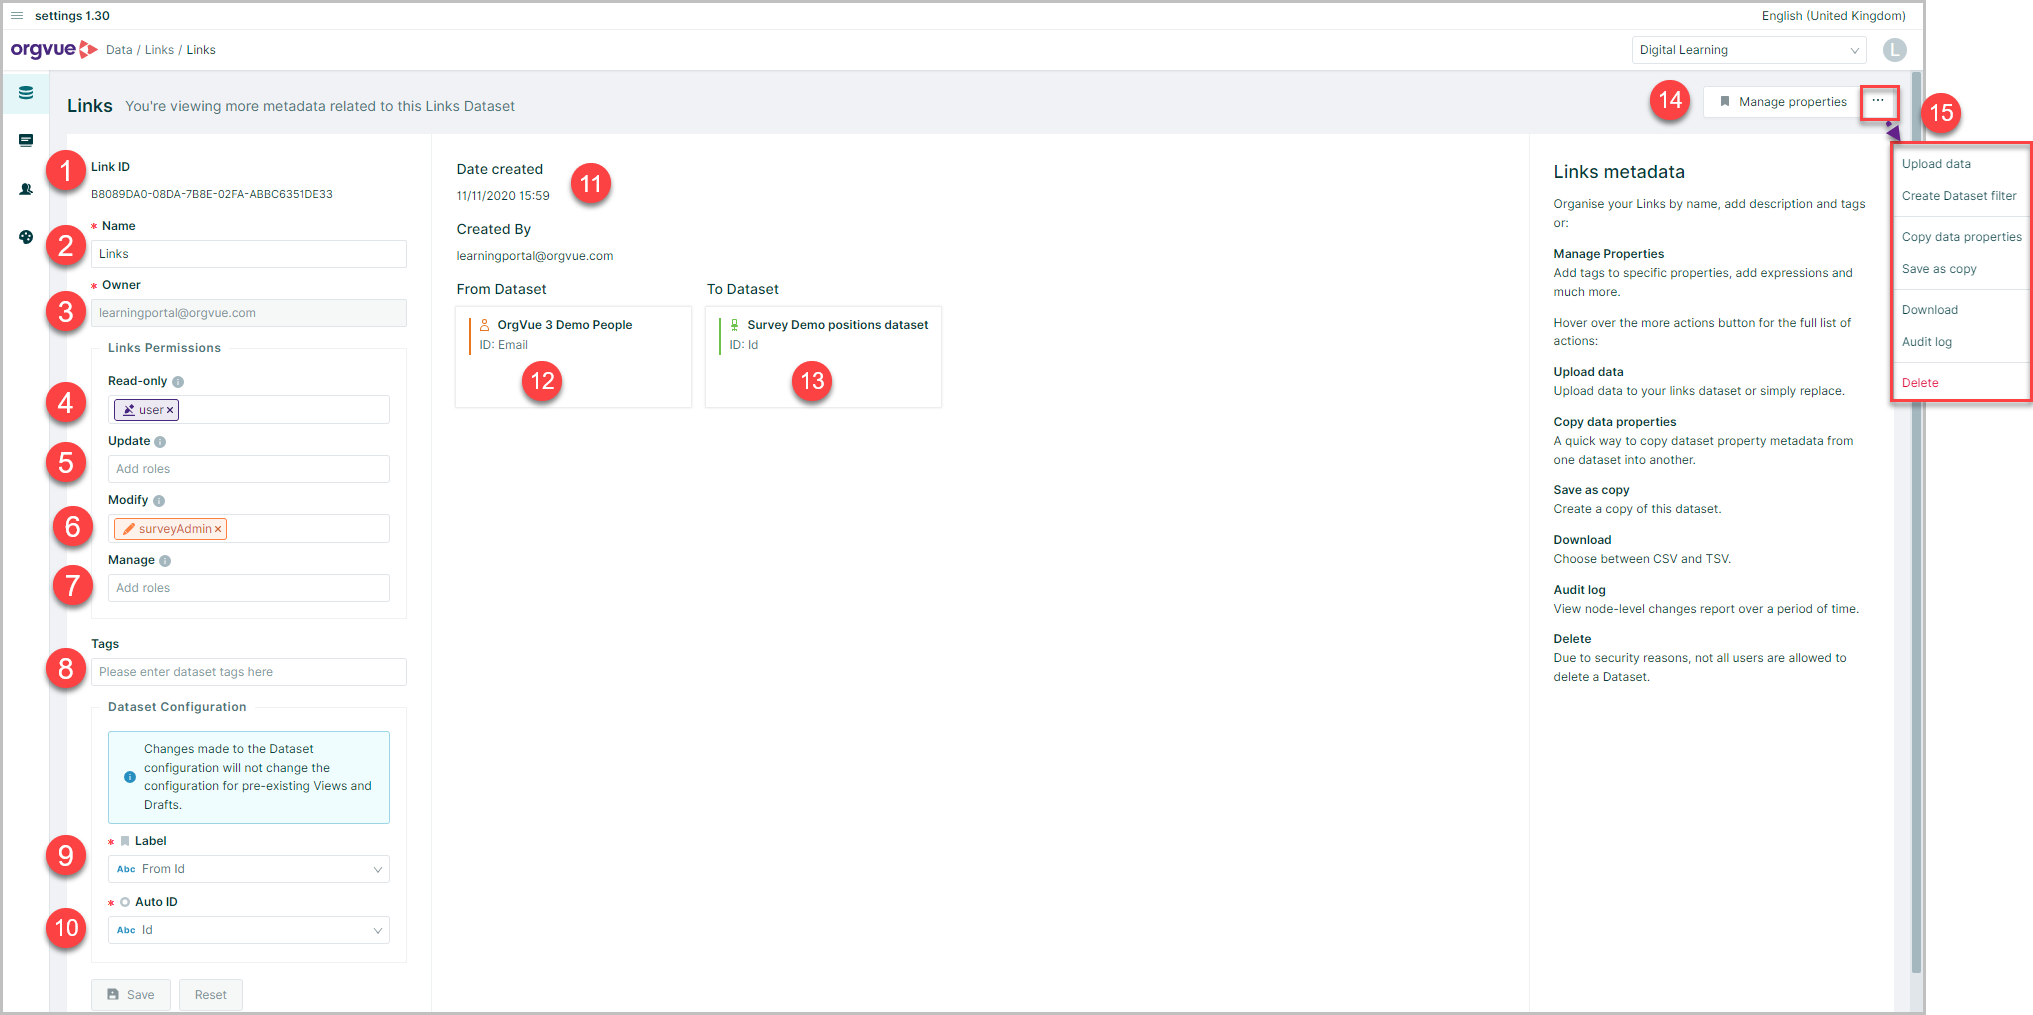Go to the first Links breadcrumb link
2033x1015 pixels.
click(x=159, y=50)
